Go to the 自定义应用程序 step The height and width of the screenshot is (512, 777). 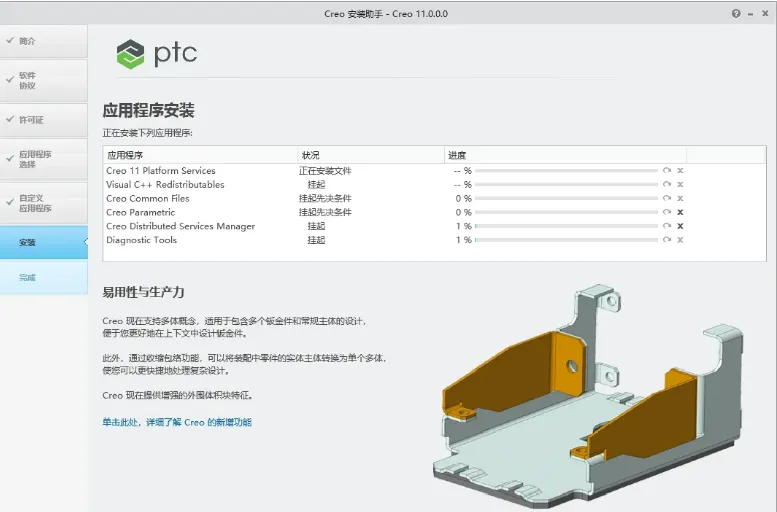[x=44, y=203]
